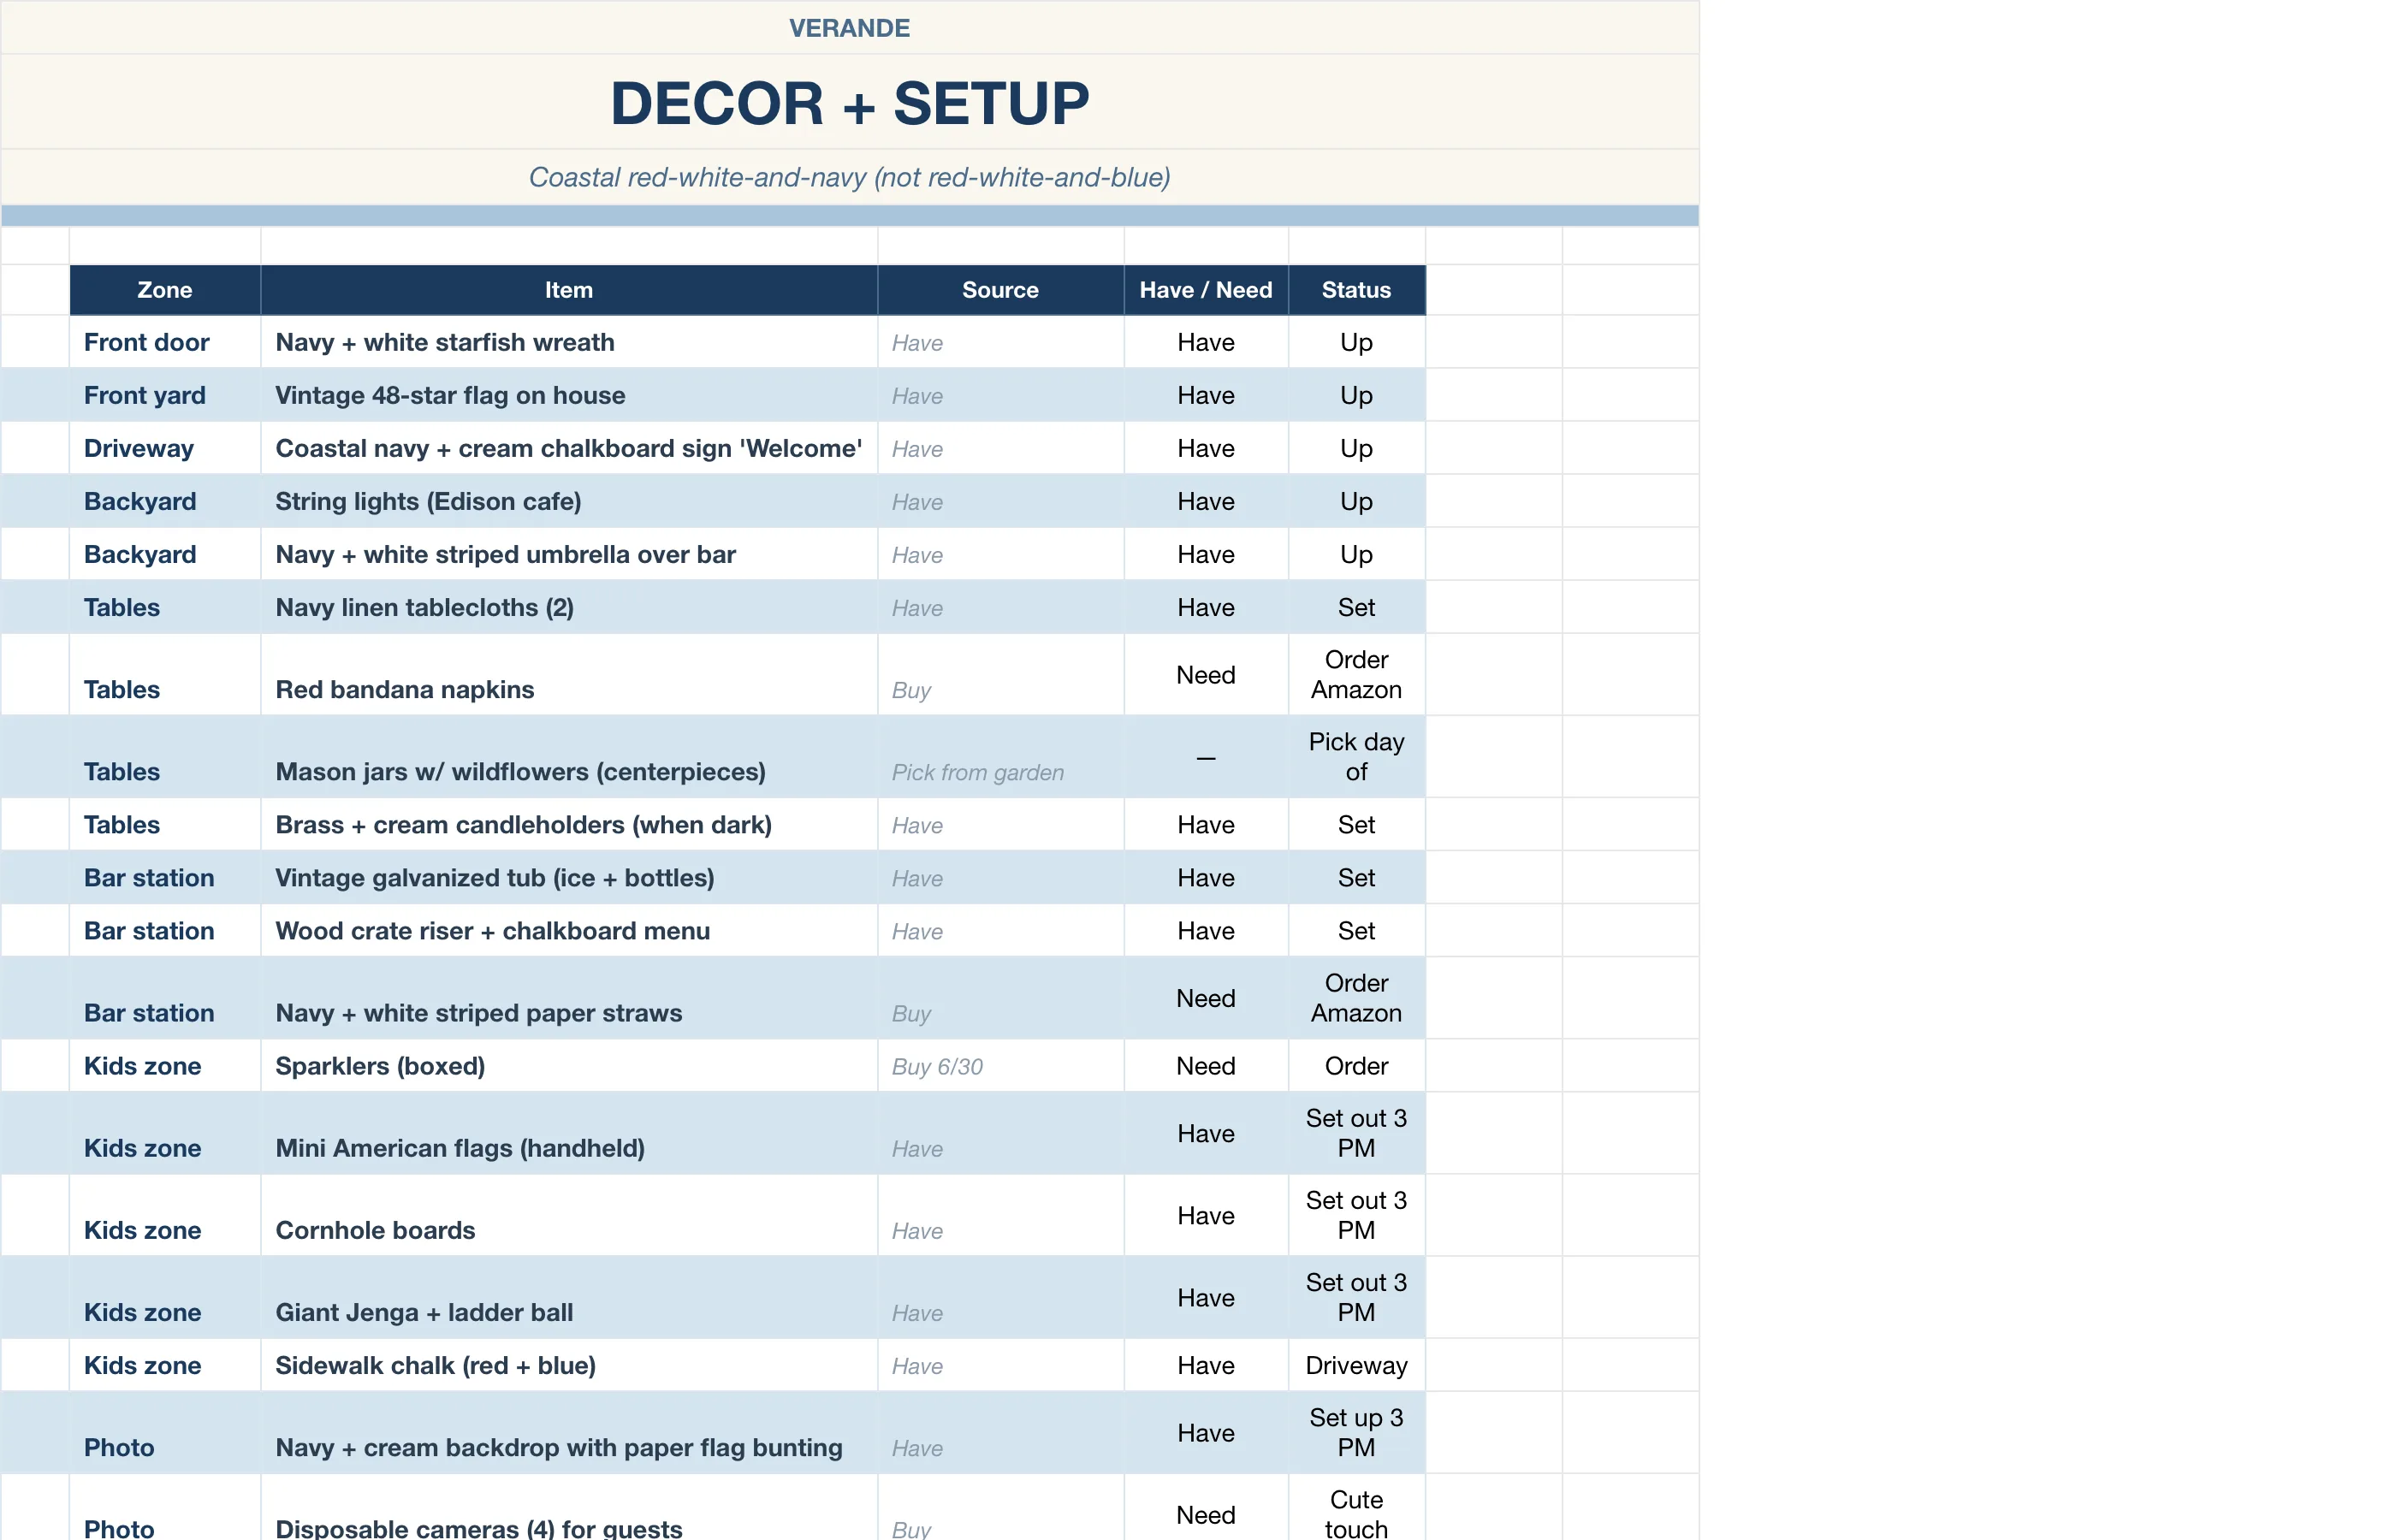
Task: Select Sidewalk chalk (red + blue) cell
Action: (569, 1365)
